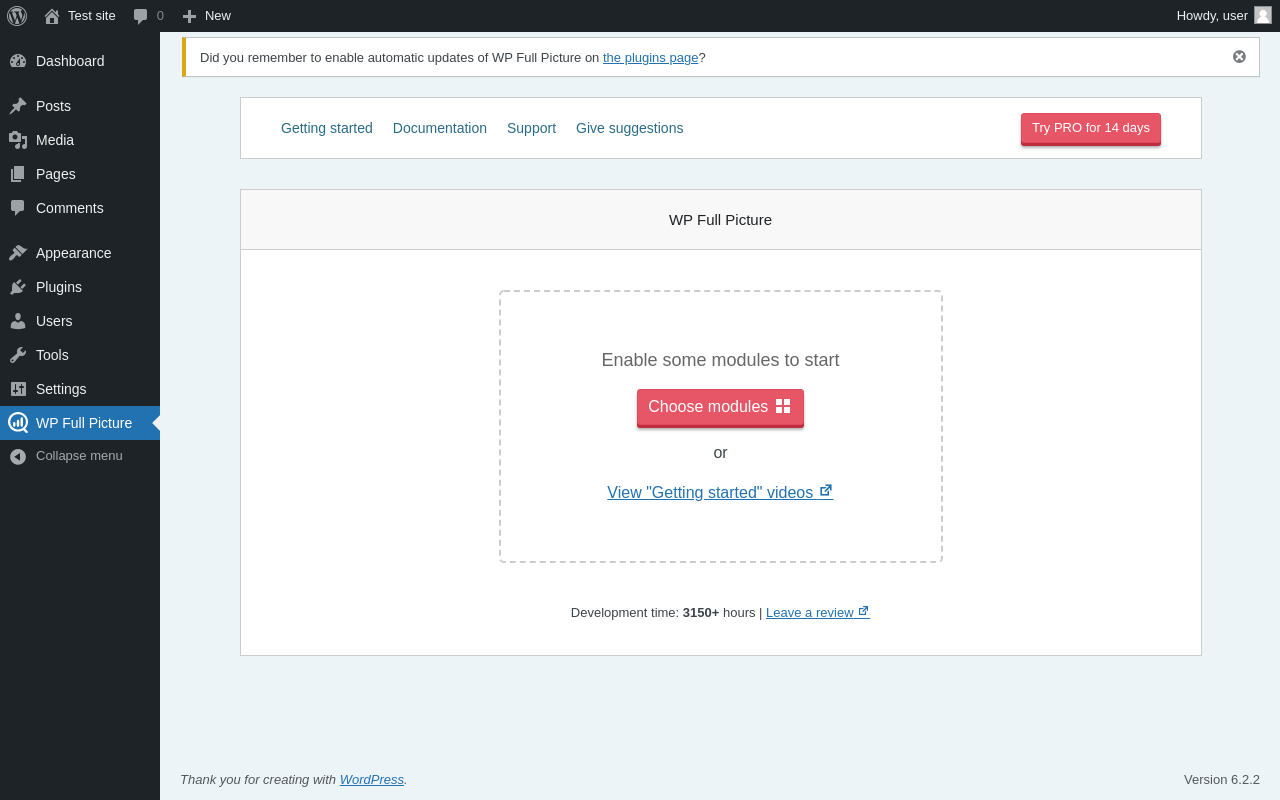Open the Give suggestions link
The width and height of the screenshot is (1280, 800).
coord(630,128)
